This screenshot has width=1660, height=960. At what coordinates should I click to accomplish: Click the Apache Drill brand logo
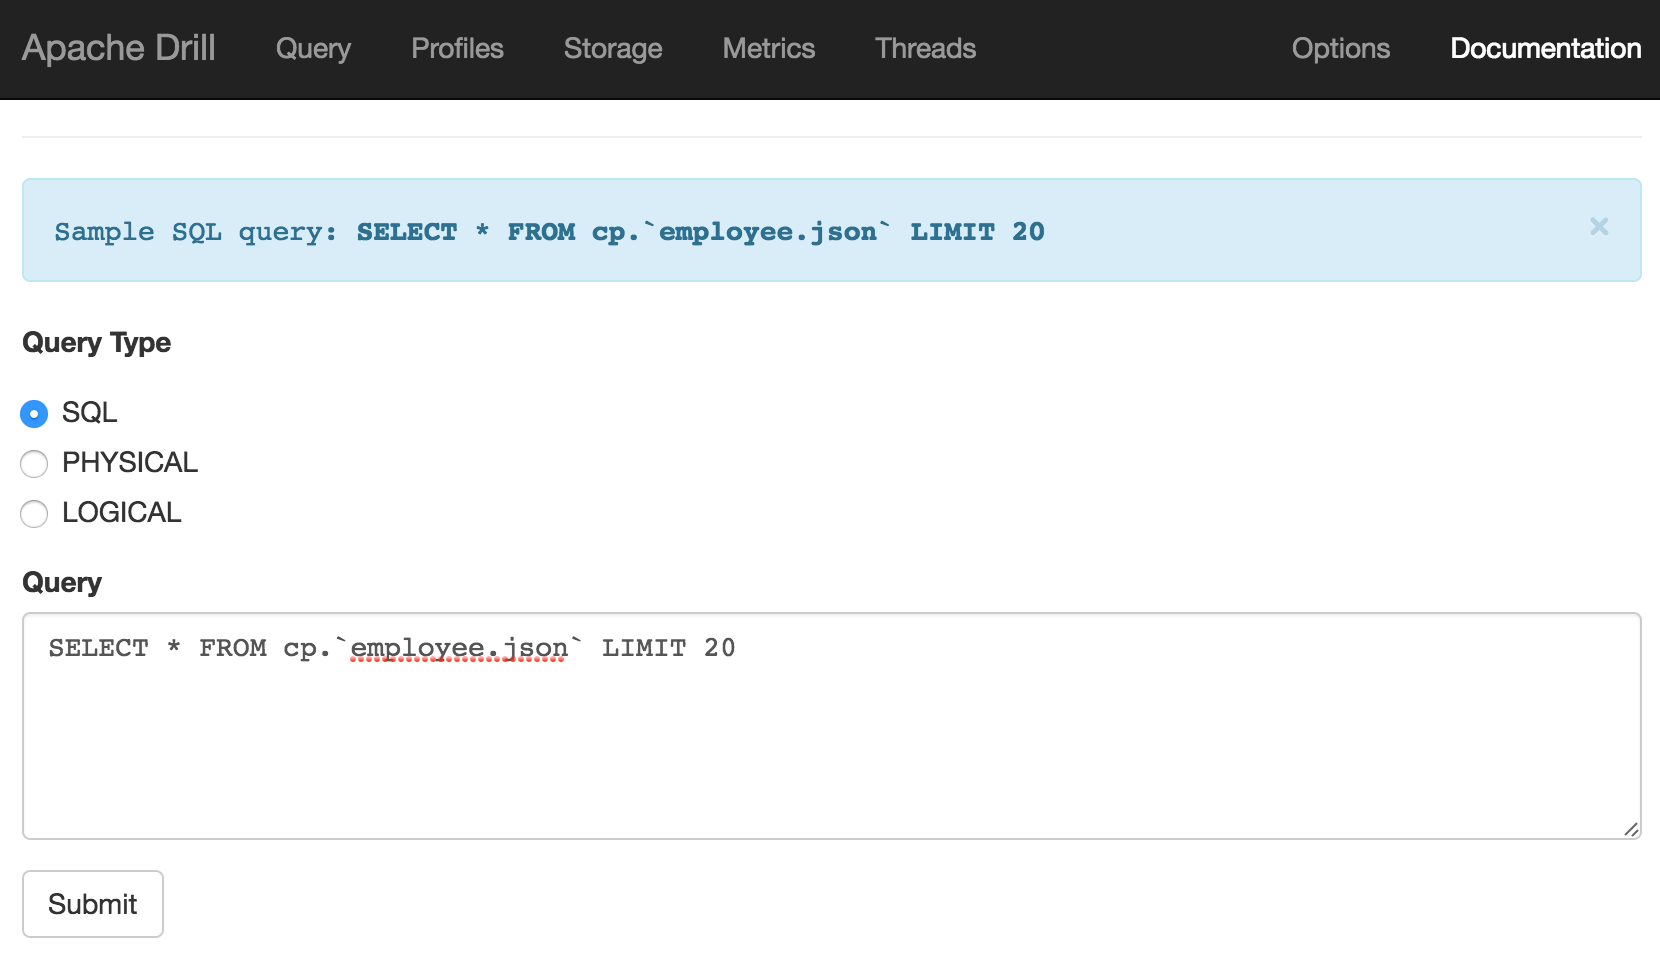point(119,48)
